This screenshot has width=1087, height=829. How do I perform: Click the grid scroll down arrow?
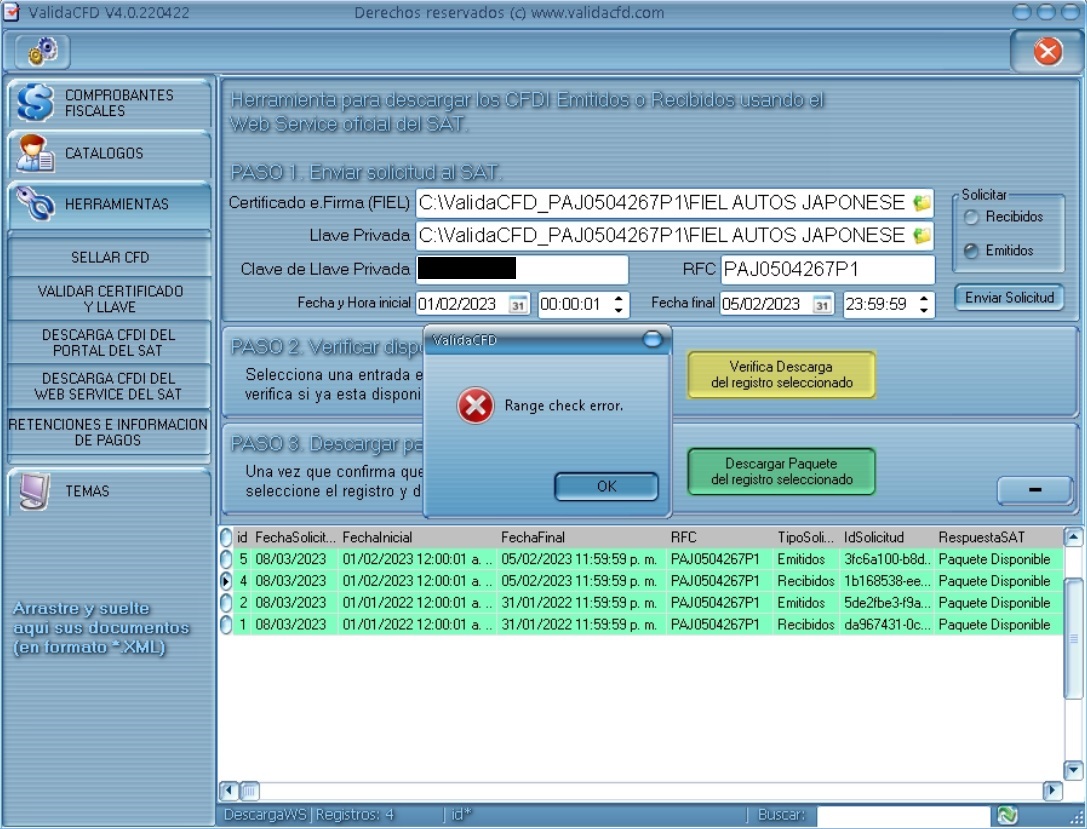coord(1073,769)
